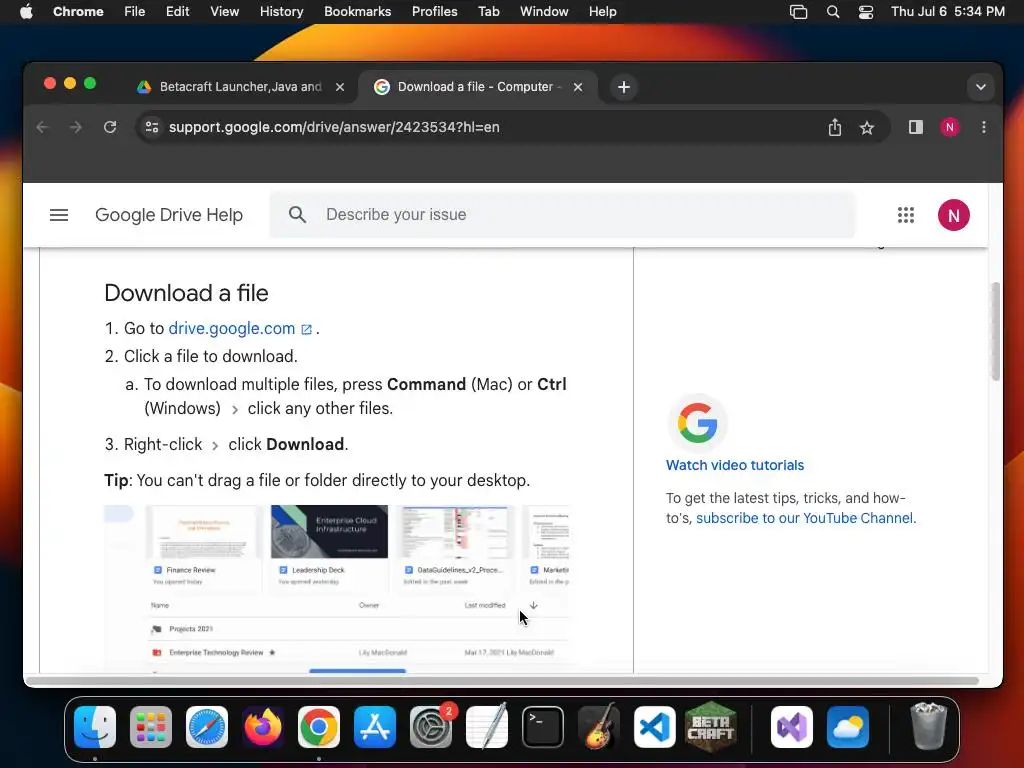Open the Tab menu
Viewport: 1024px width, 768px height.
488,11
